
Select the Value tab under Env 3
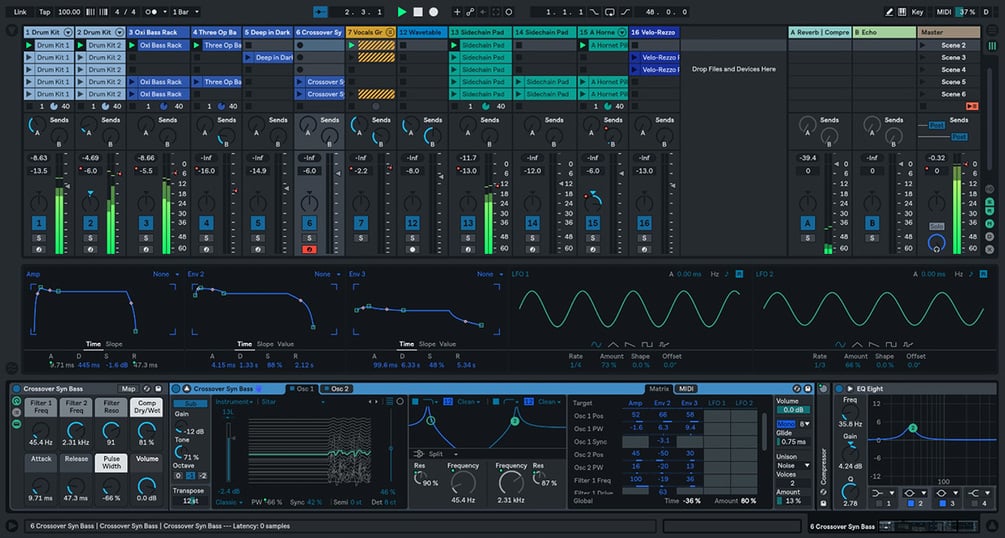[x=447, y=344]
